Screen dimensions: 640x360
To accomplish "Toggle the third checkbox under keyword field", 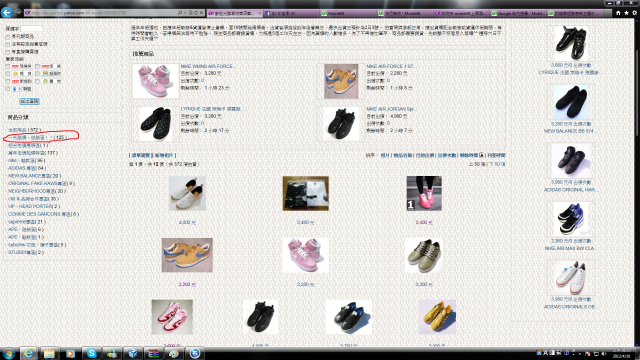I will pos(8,52).
